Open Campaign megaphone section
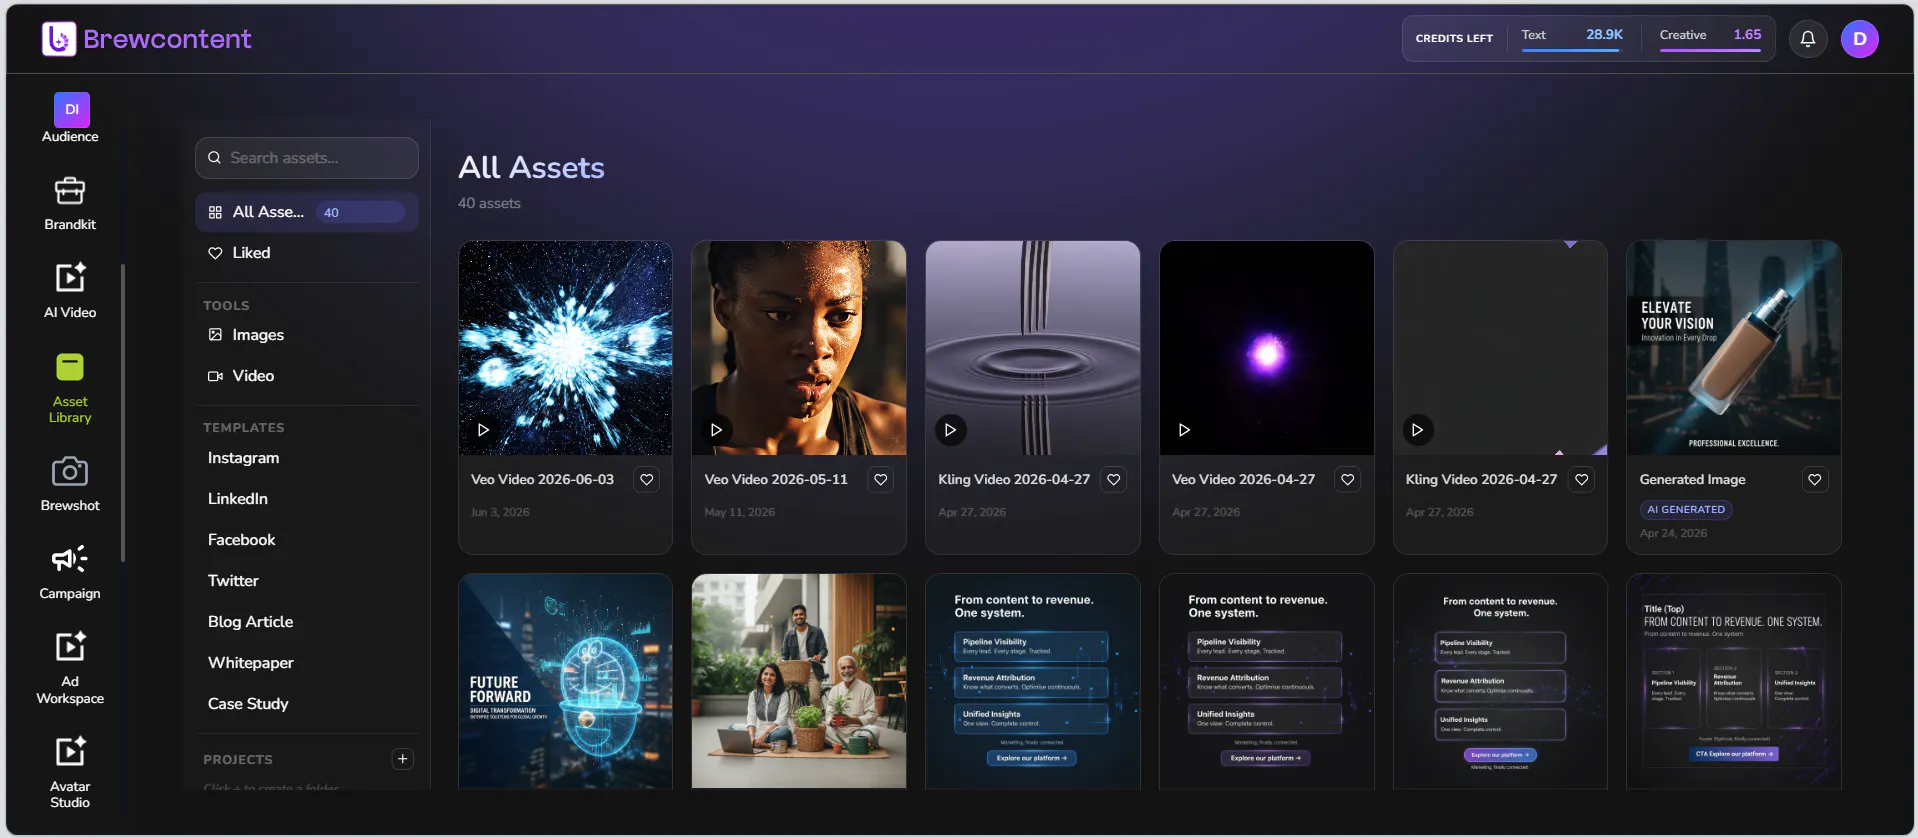The height and width of the screenshot is (838, 1918). [70, 572]
